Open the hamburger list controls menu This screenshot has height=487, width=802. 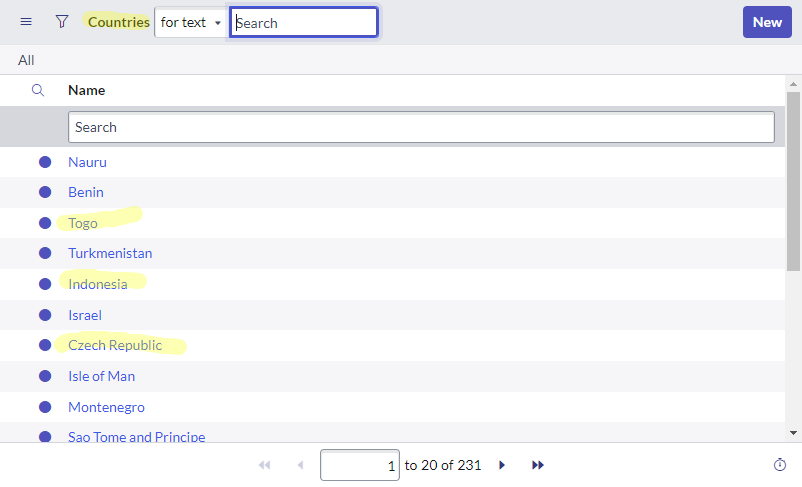[x=26, y=22]
